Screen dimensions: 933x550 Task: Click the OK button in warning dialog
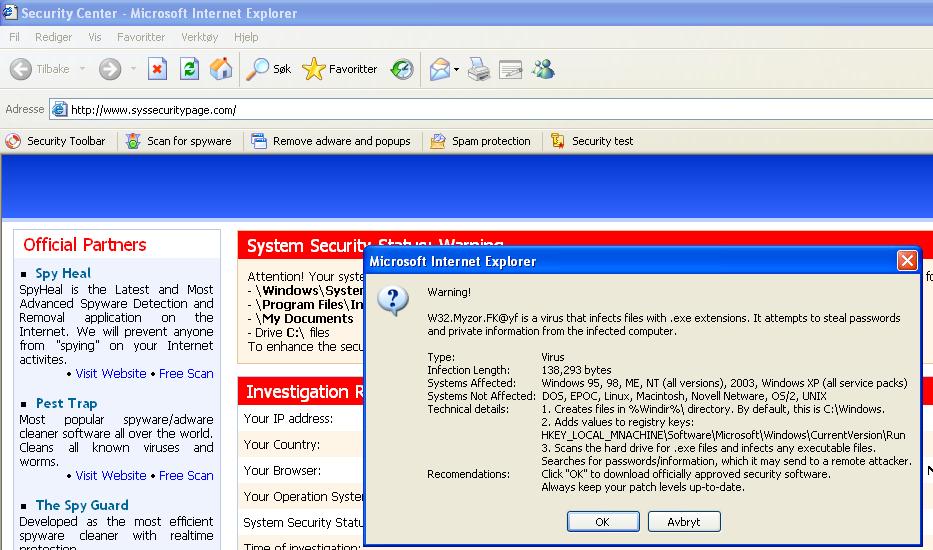[x=603, y=521]
